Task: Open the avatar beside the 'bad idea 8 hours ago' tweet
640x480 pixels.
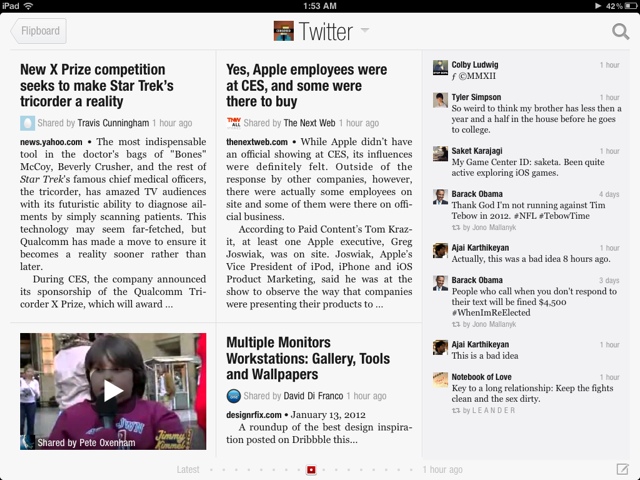Action: click(x=440, y=251)
